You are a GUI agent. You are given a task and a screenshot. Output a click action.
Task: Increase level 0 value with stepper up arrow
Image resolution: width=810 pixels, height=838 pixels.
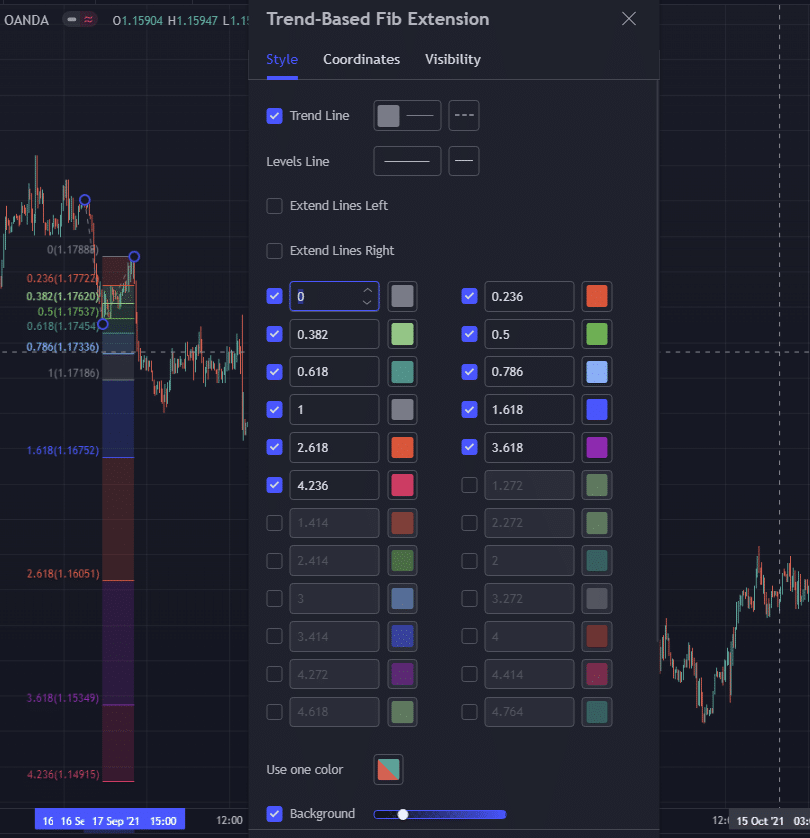[367, 290]
